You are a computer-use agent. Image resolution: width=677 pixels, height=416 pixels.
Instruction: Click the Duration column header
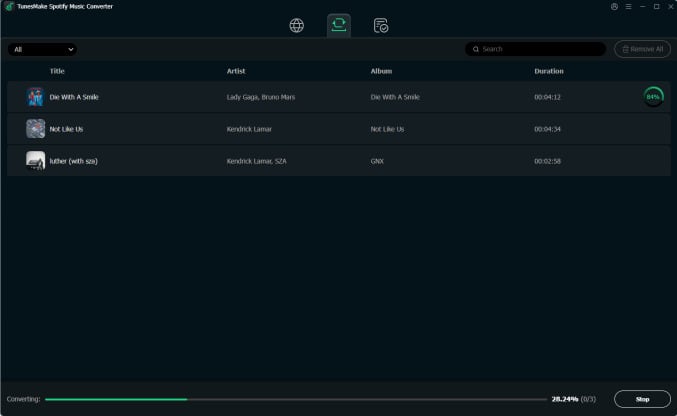[549, 71]
